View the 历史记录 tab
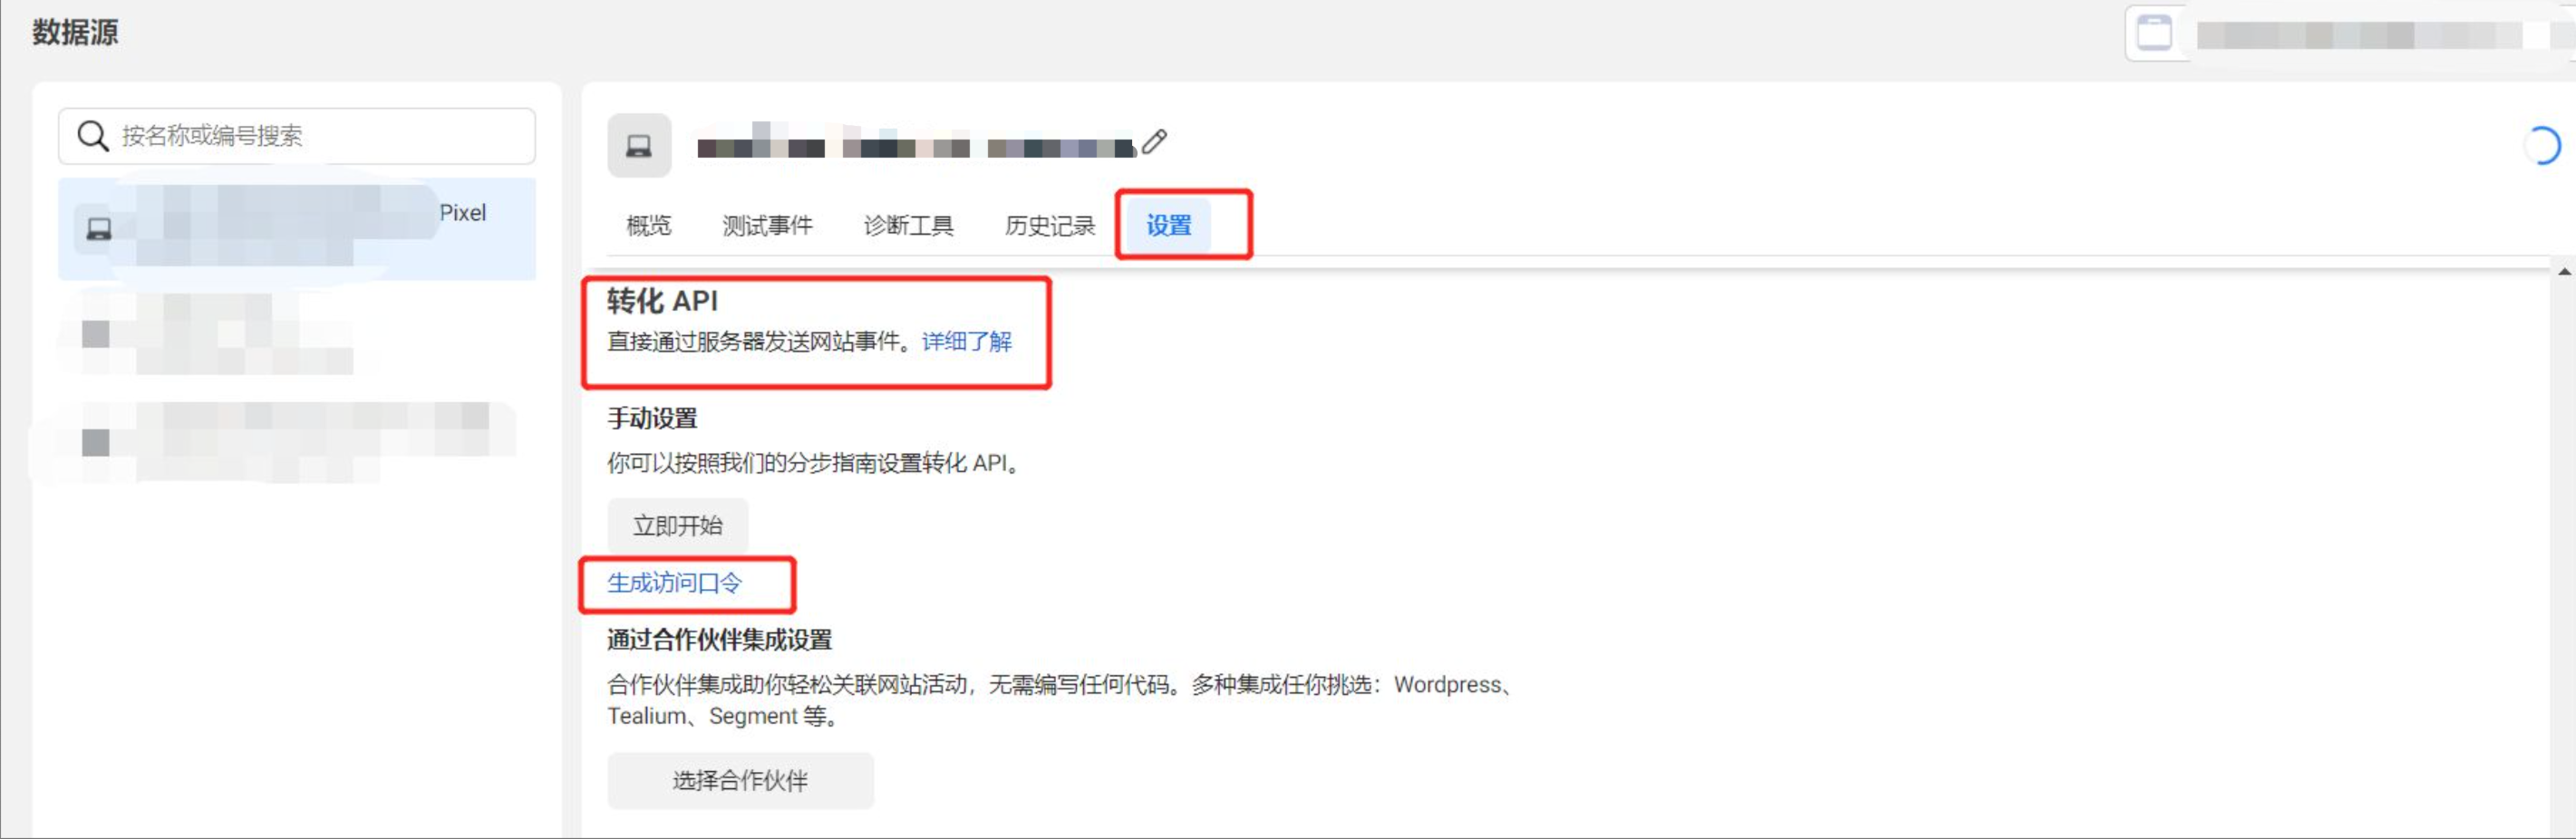Screen dimensions: 2576x839 1048,226
